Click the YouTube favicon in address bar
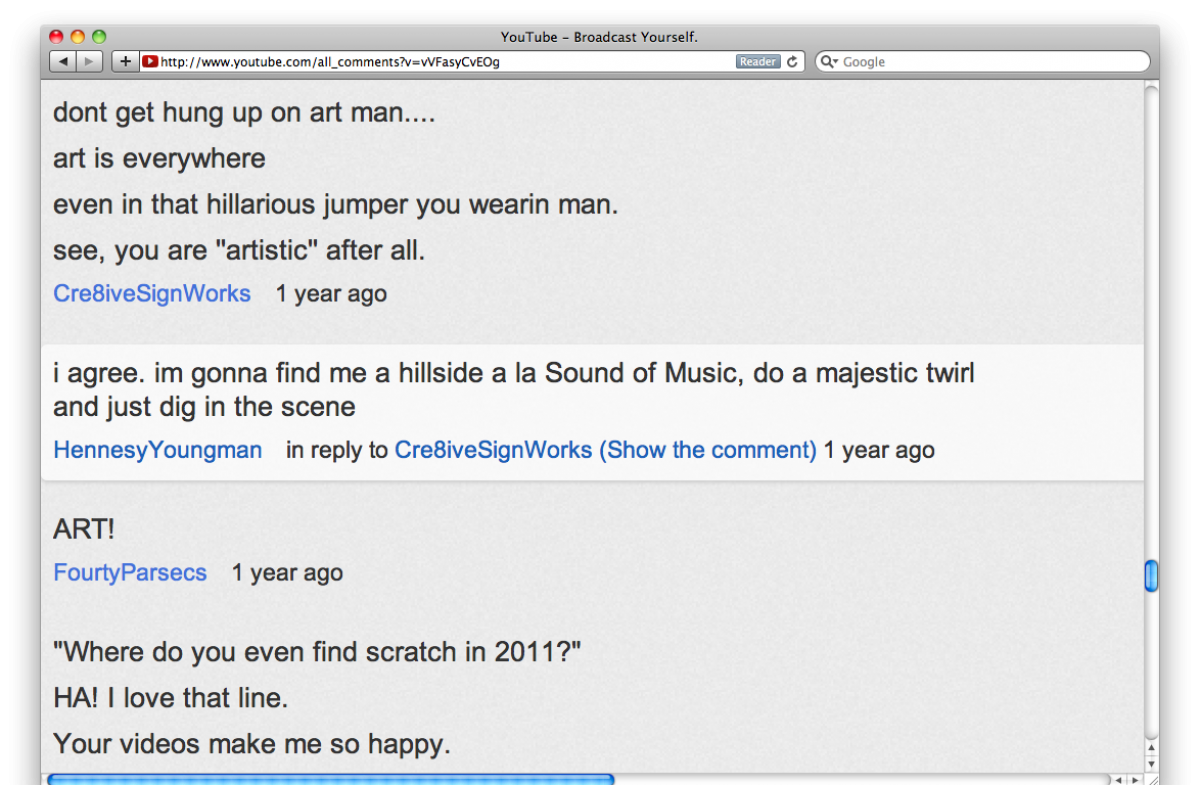Viewport: 1200px width, 785px height. pos(150,62)
